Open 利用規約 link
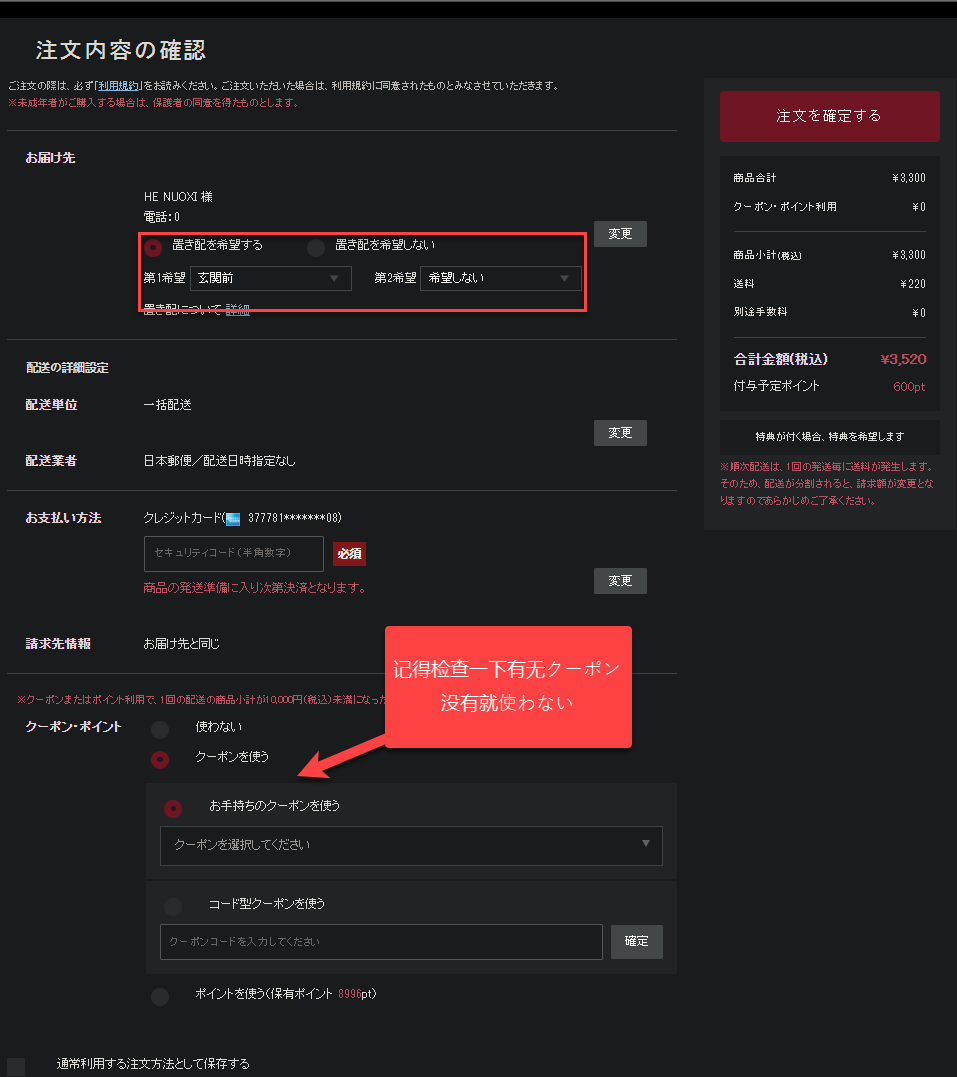Viewport: 957px width, 1077px height. tap(119, 86)
